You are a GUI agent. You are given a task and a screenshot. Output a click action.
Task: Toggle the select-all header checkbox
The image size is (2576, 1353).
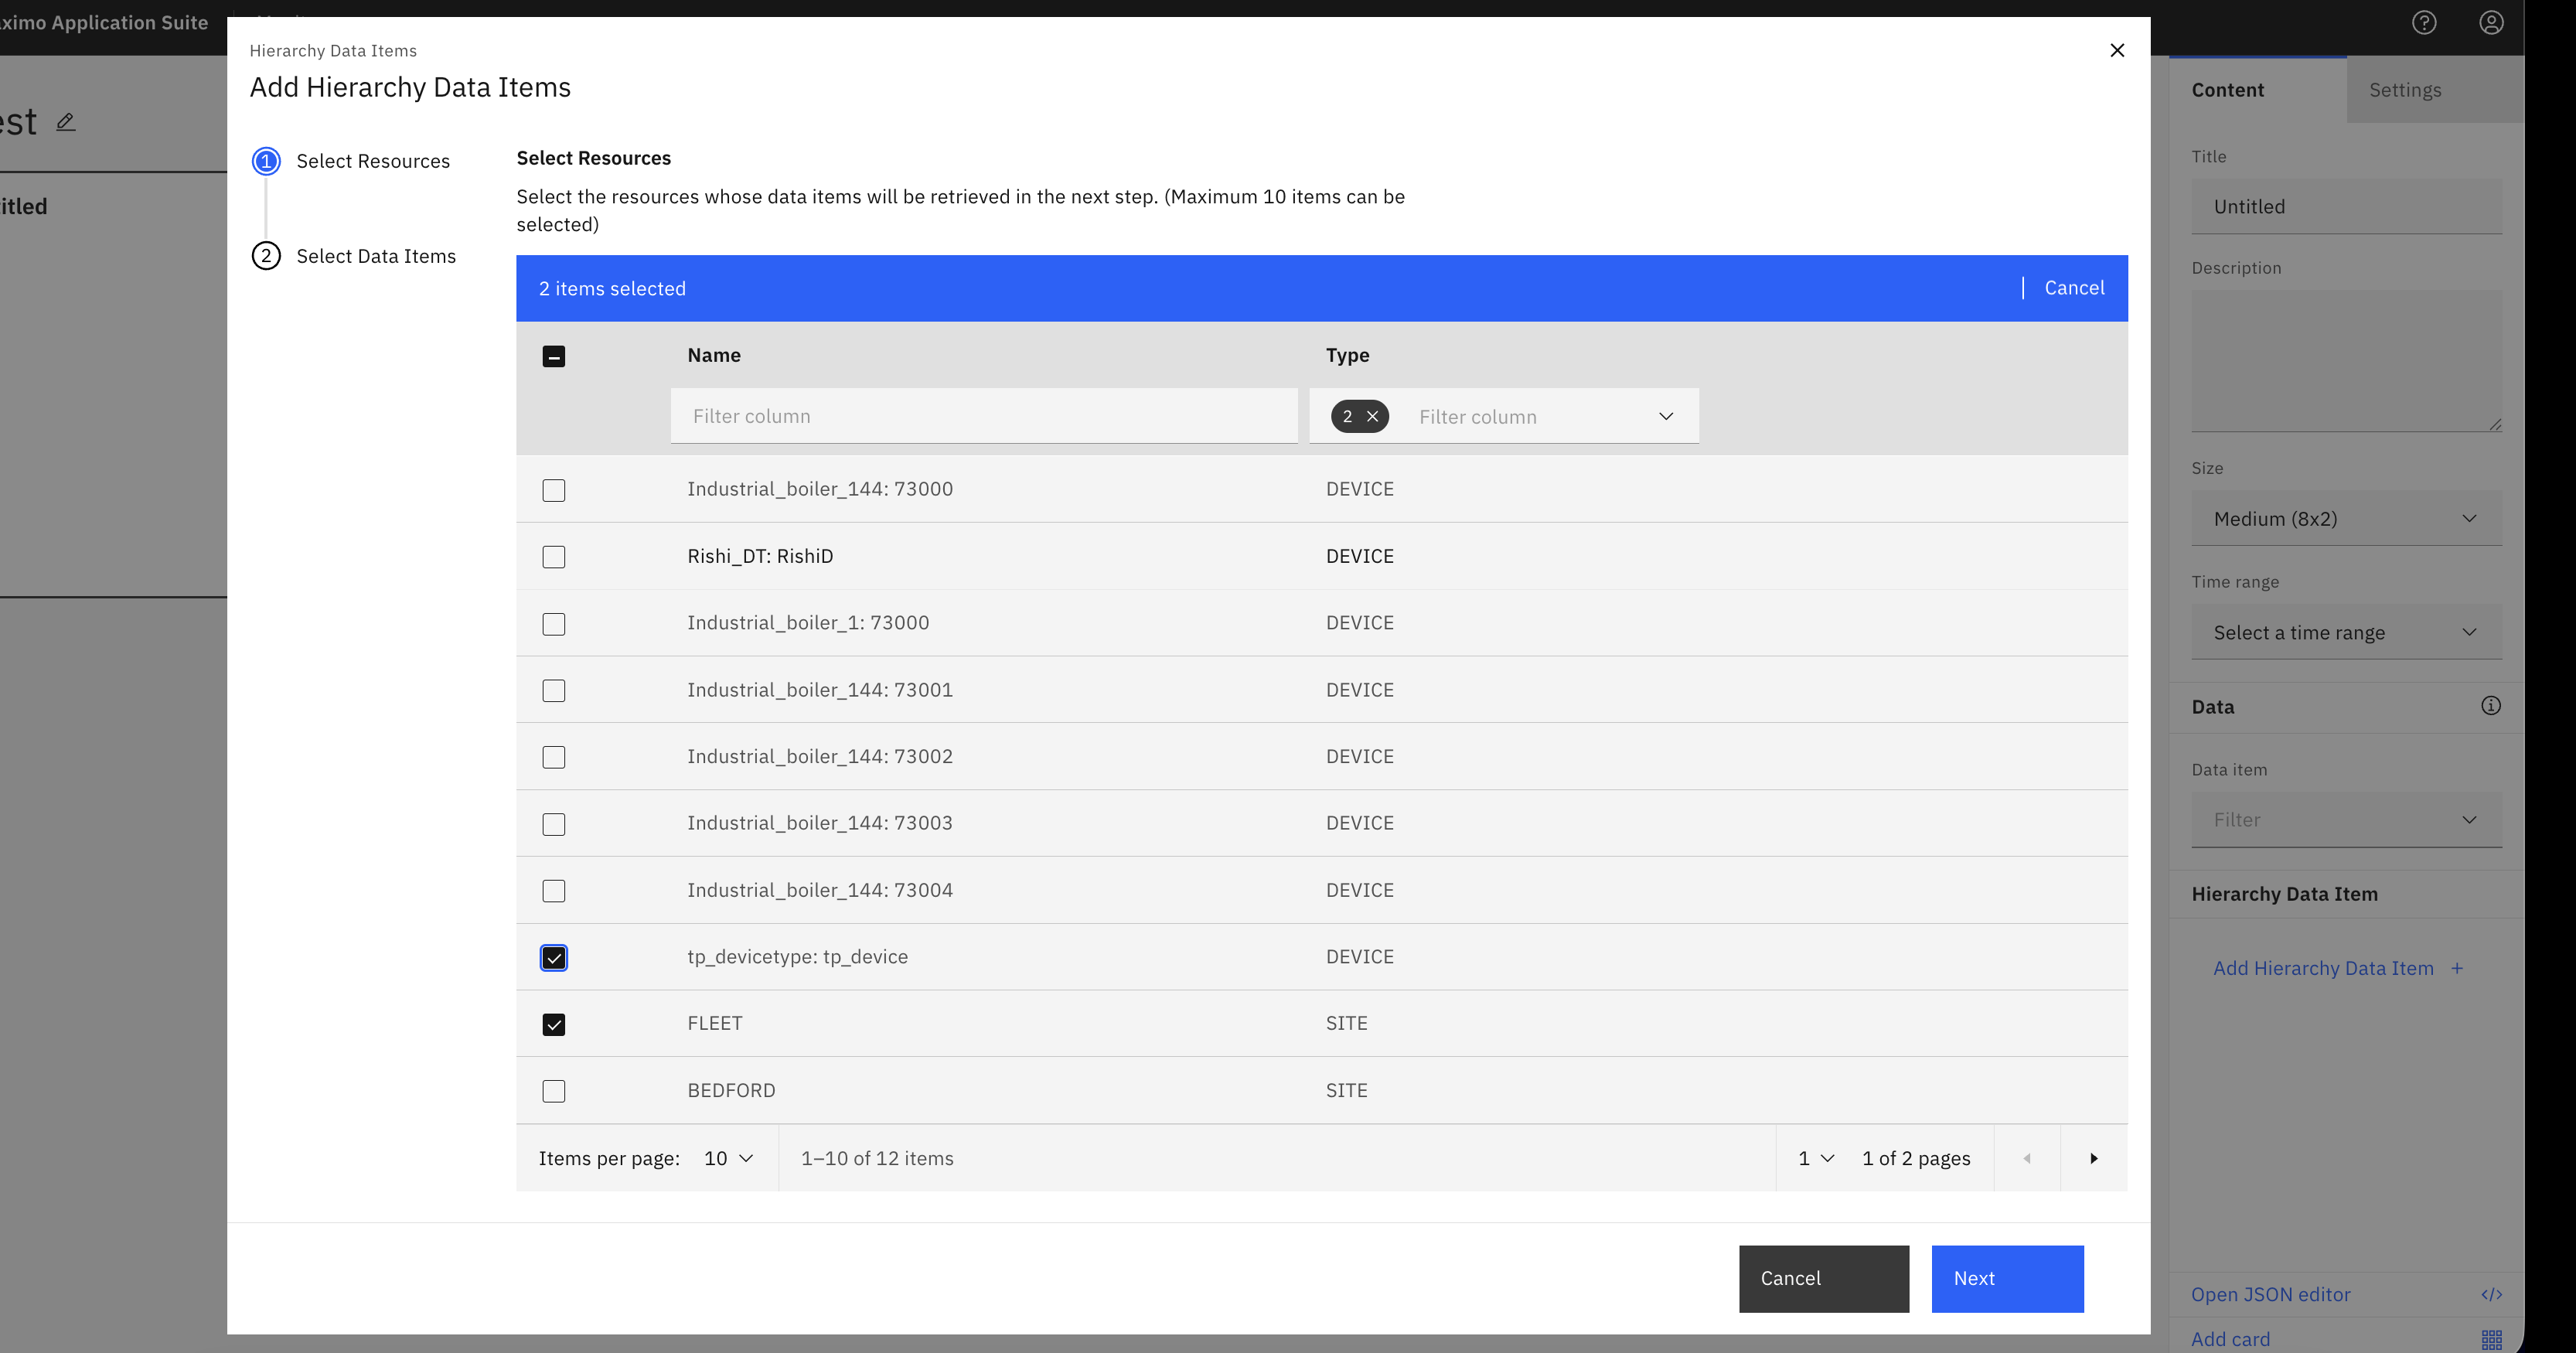coord(554,356)
